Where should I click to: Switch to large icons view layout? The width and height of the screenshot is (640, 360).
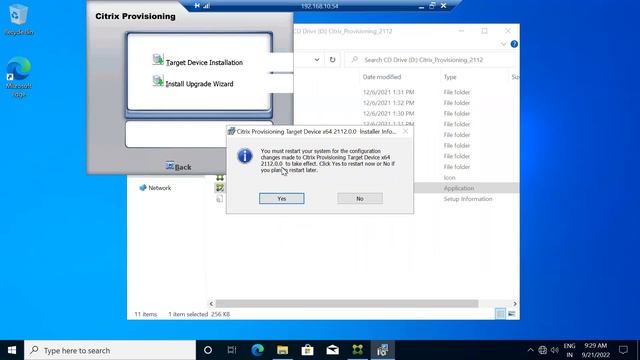pyautogui.click(x=511, y=314)
